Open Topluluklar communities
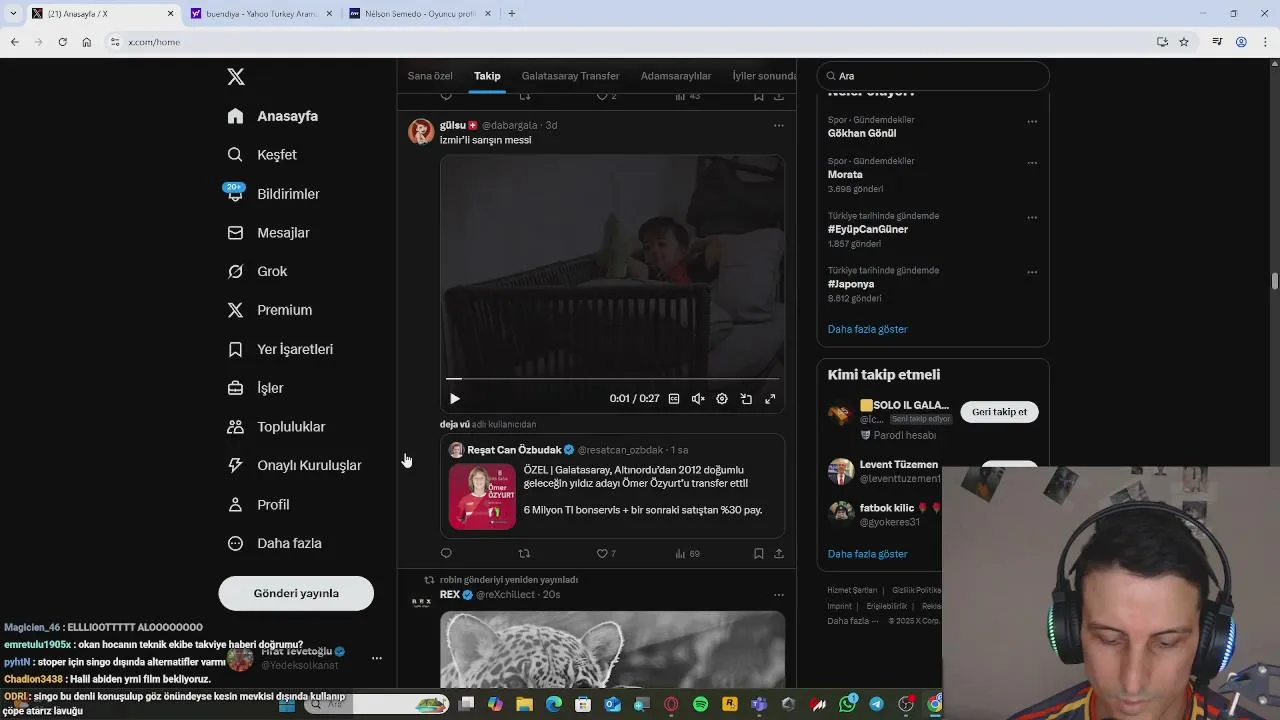The width and height of the screenshot is (1280, 720). tap(276, 427)
